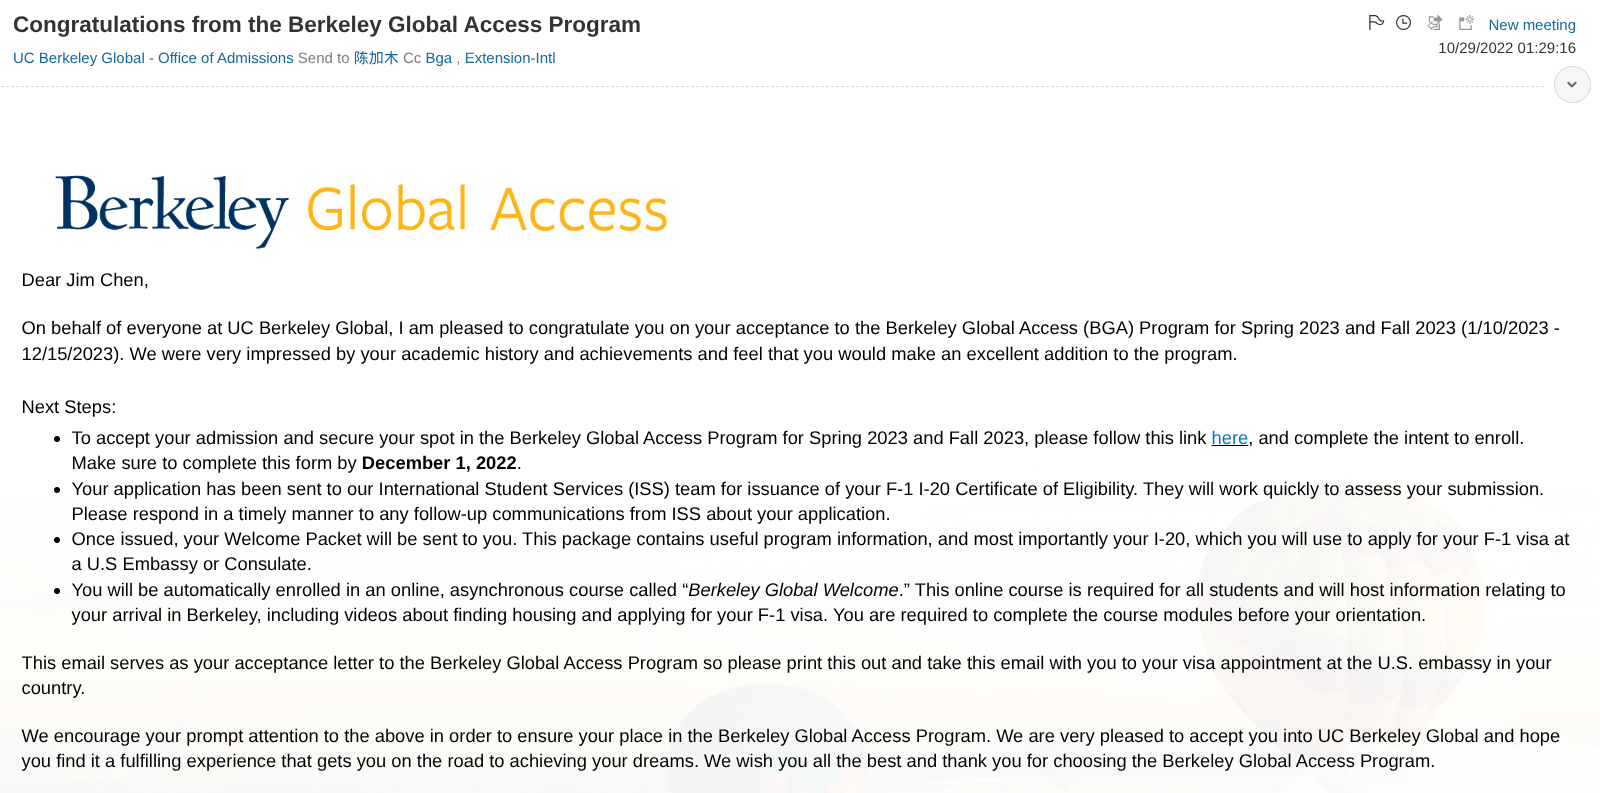Image resolution: width=1600 pixels, height=793 pixels.
Task: Click the clock reminder icon
Action: coord(1404,23)
